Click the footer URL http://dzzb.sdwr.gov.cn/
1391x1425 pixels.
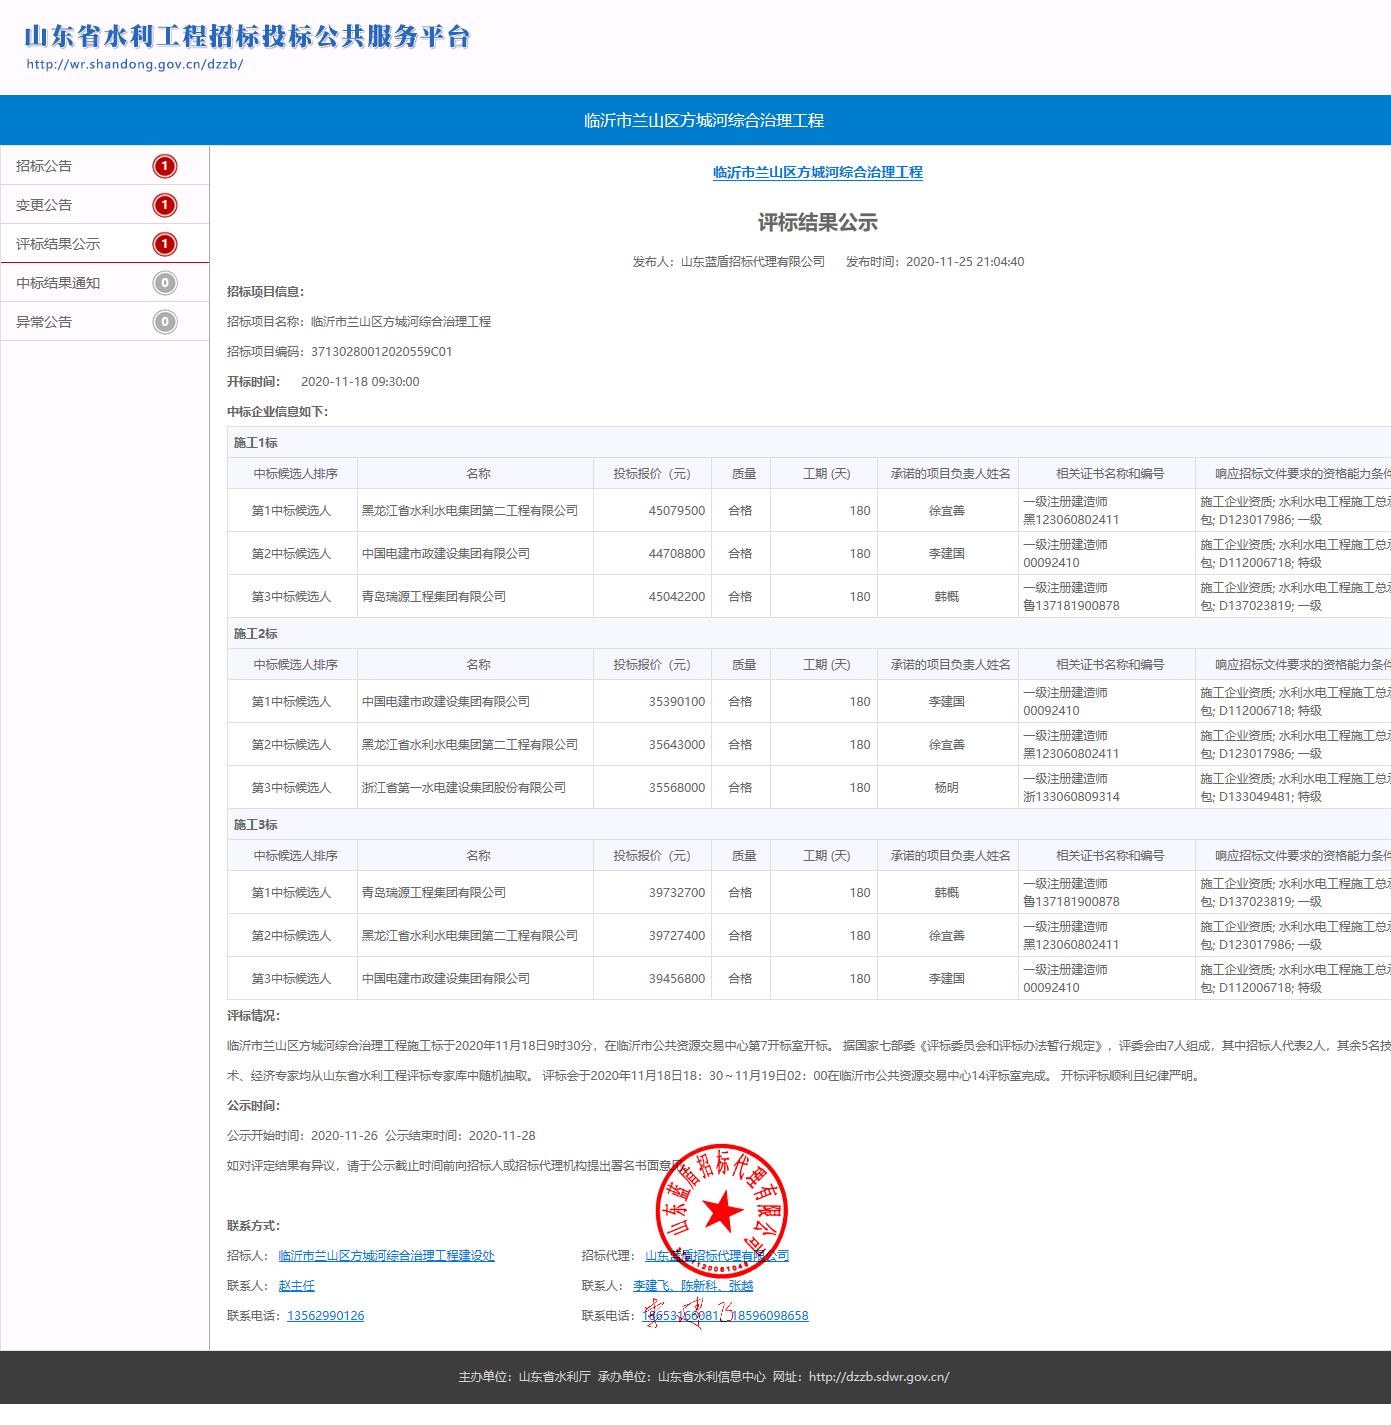(879, 1377)
